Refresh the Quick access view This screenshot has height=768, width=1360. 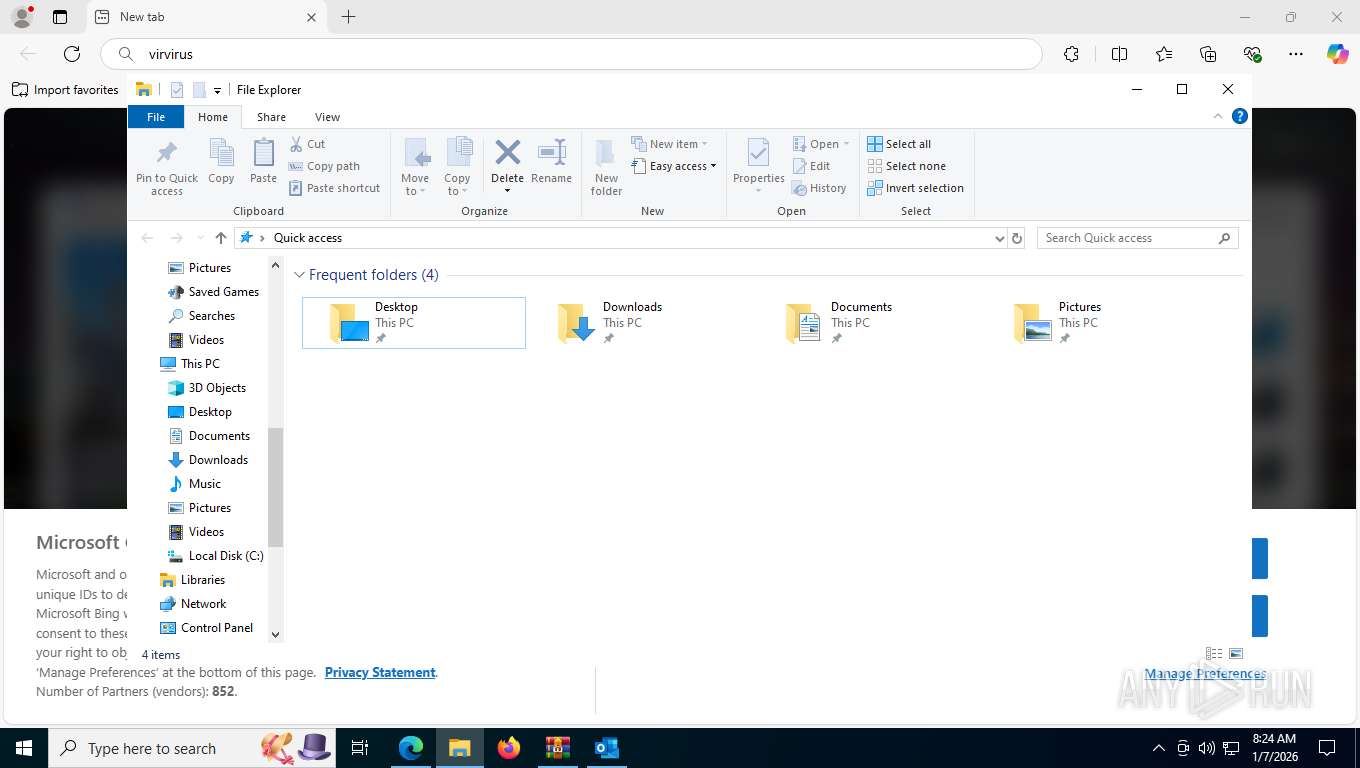point(1017,238)
